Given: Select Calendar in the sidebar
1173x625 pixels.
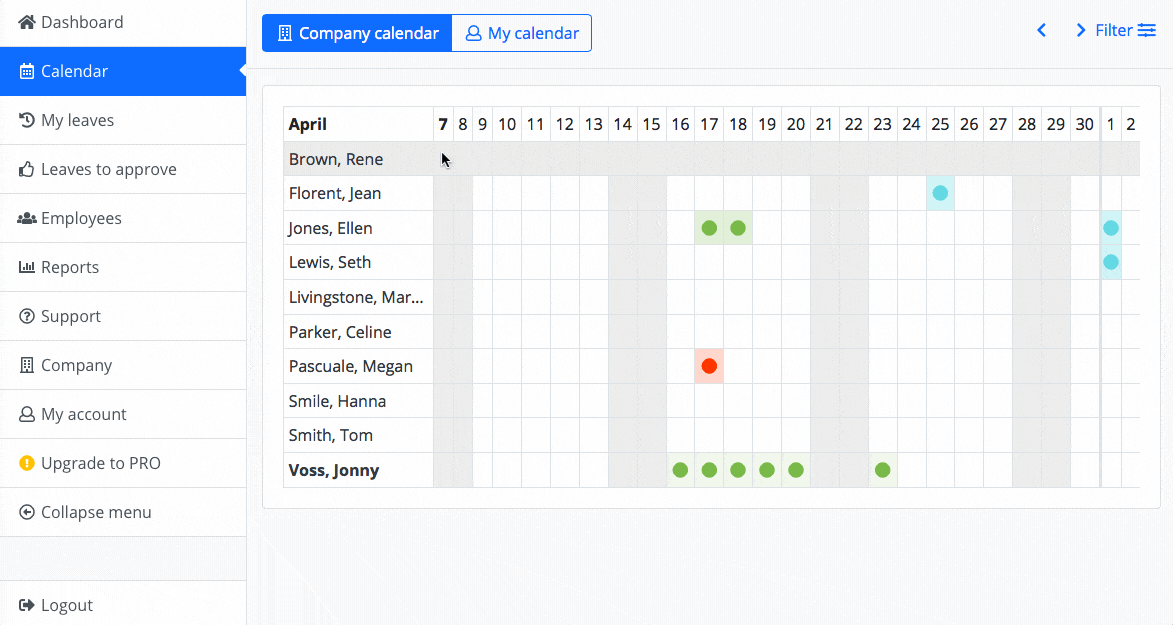Looking at the screenshot, I should click(74, 71).
